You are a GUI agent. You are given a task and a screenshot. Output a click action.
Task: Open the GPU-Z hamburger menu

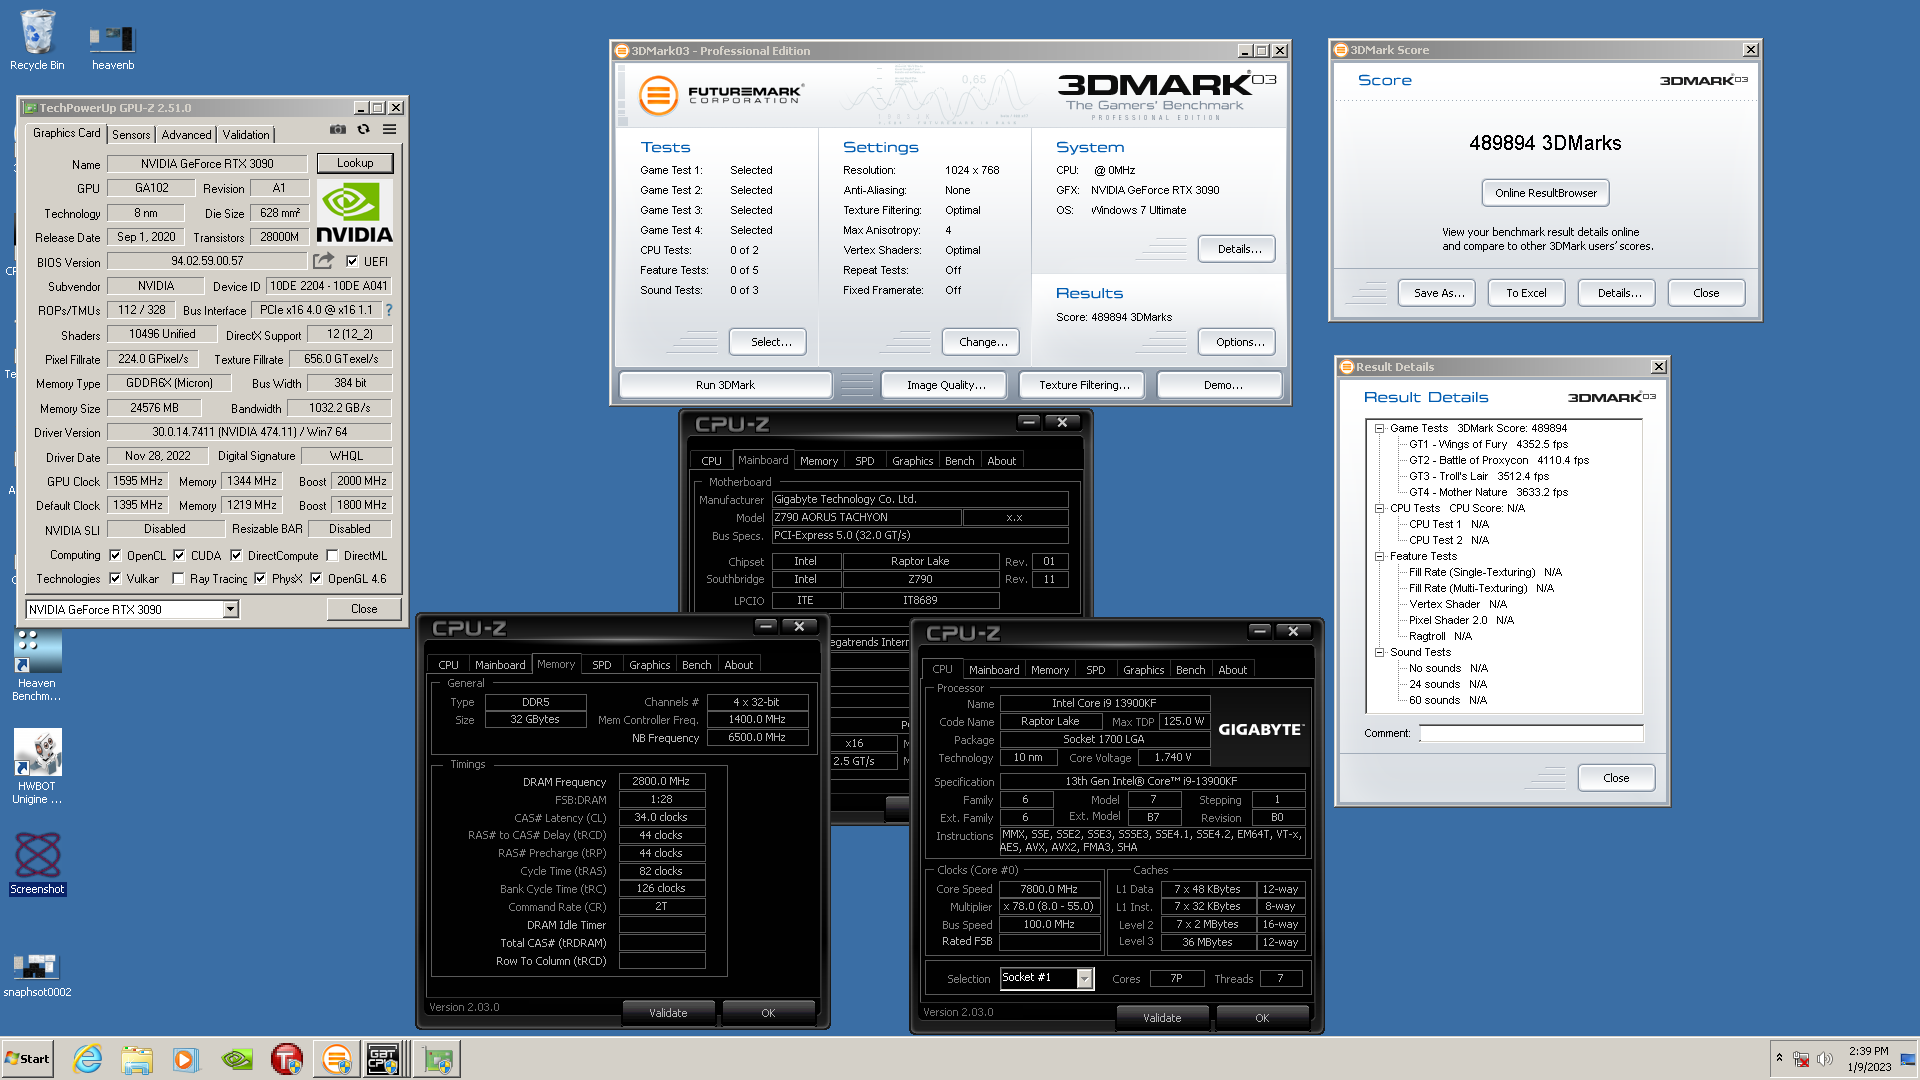(390, 130)
